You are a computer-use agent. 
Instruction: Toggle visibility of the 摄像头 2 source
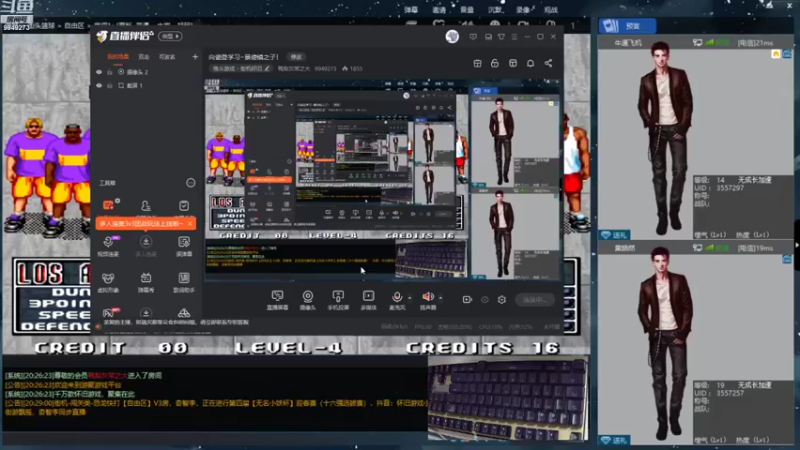[x=99, y=72]
